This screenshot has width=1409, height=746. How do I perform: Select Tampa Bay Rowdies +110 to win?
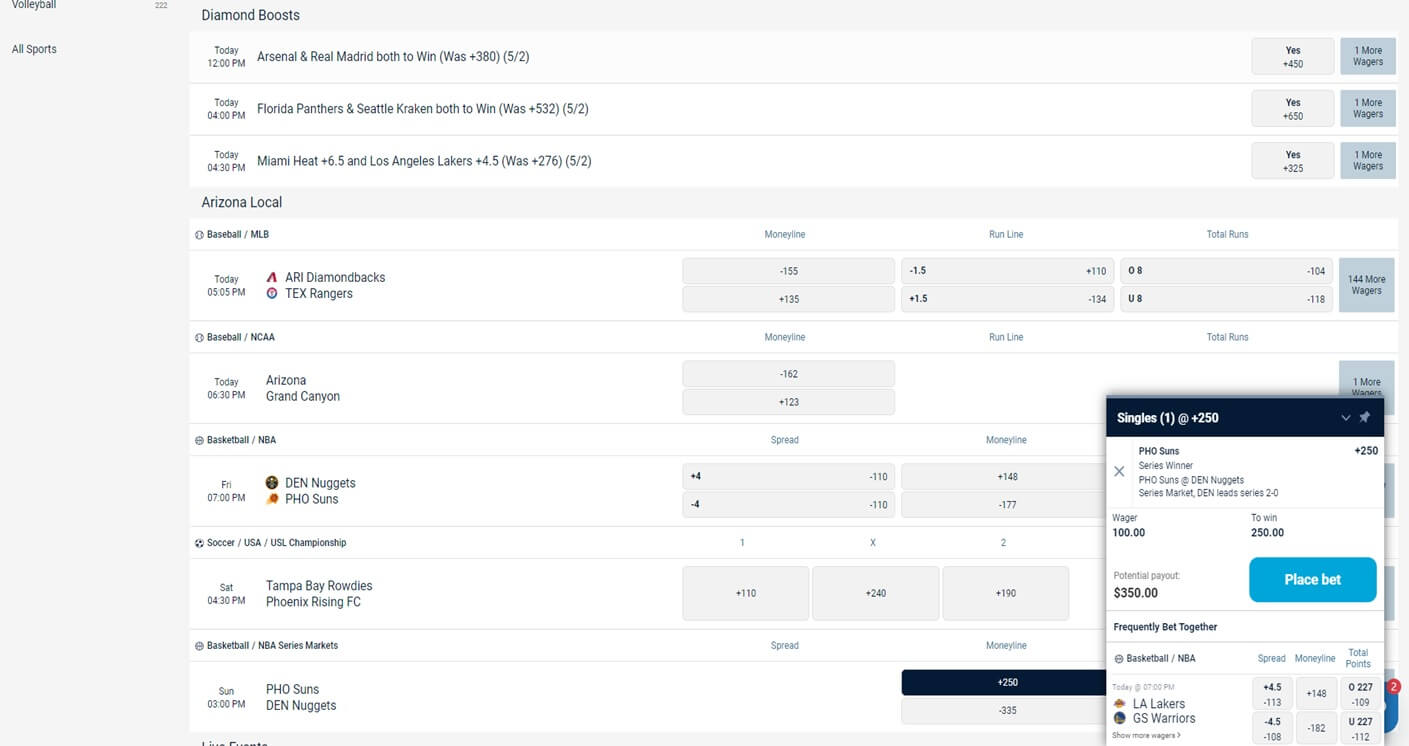point(746,593)
